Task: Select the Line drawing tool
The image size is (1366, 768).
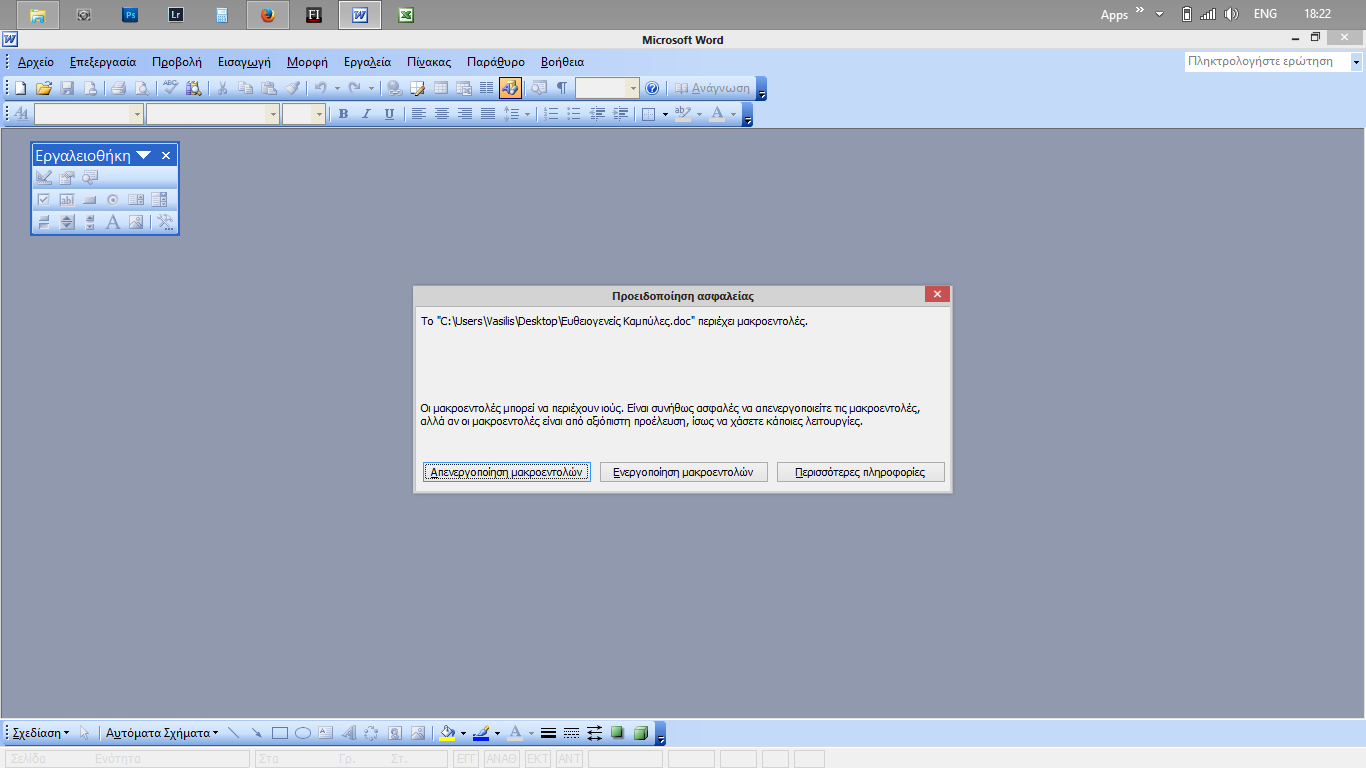Action: 234,733
